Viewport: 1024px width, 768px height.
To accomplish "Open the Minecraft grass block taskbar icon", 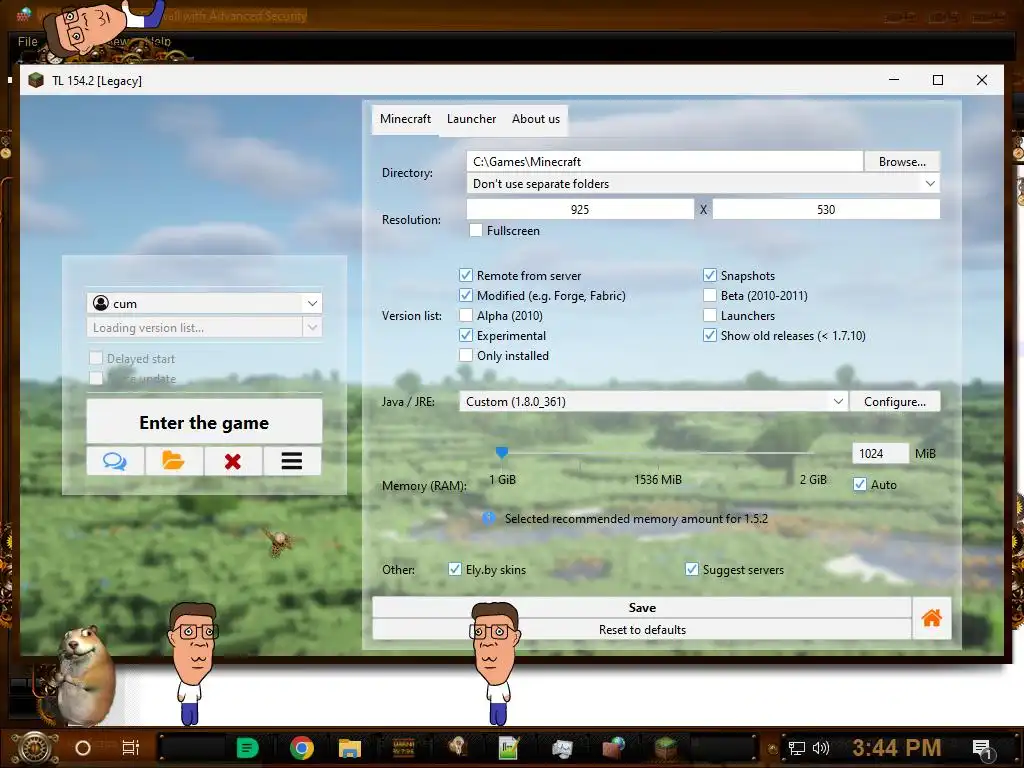I will coord(666,748).
